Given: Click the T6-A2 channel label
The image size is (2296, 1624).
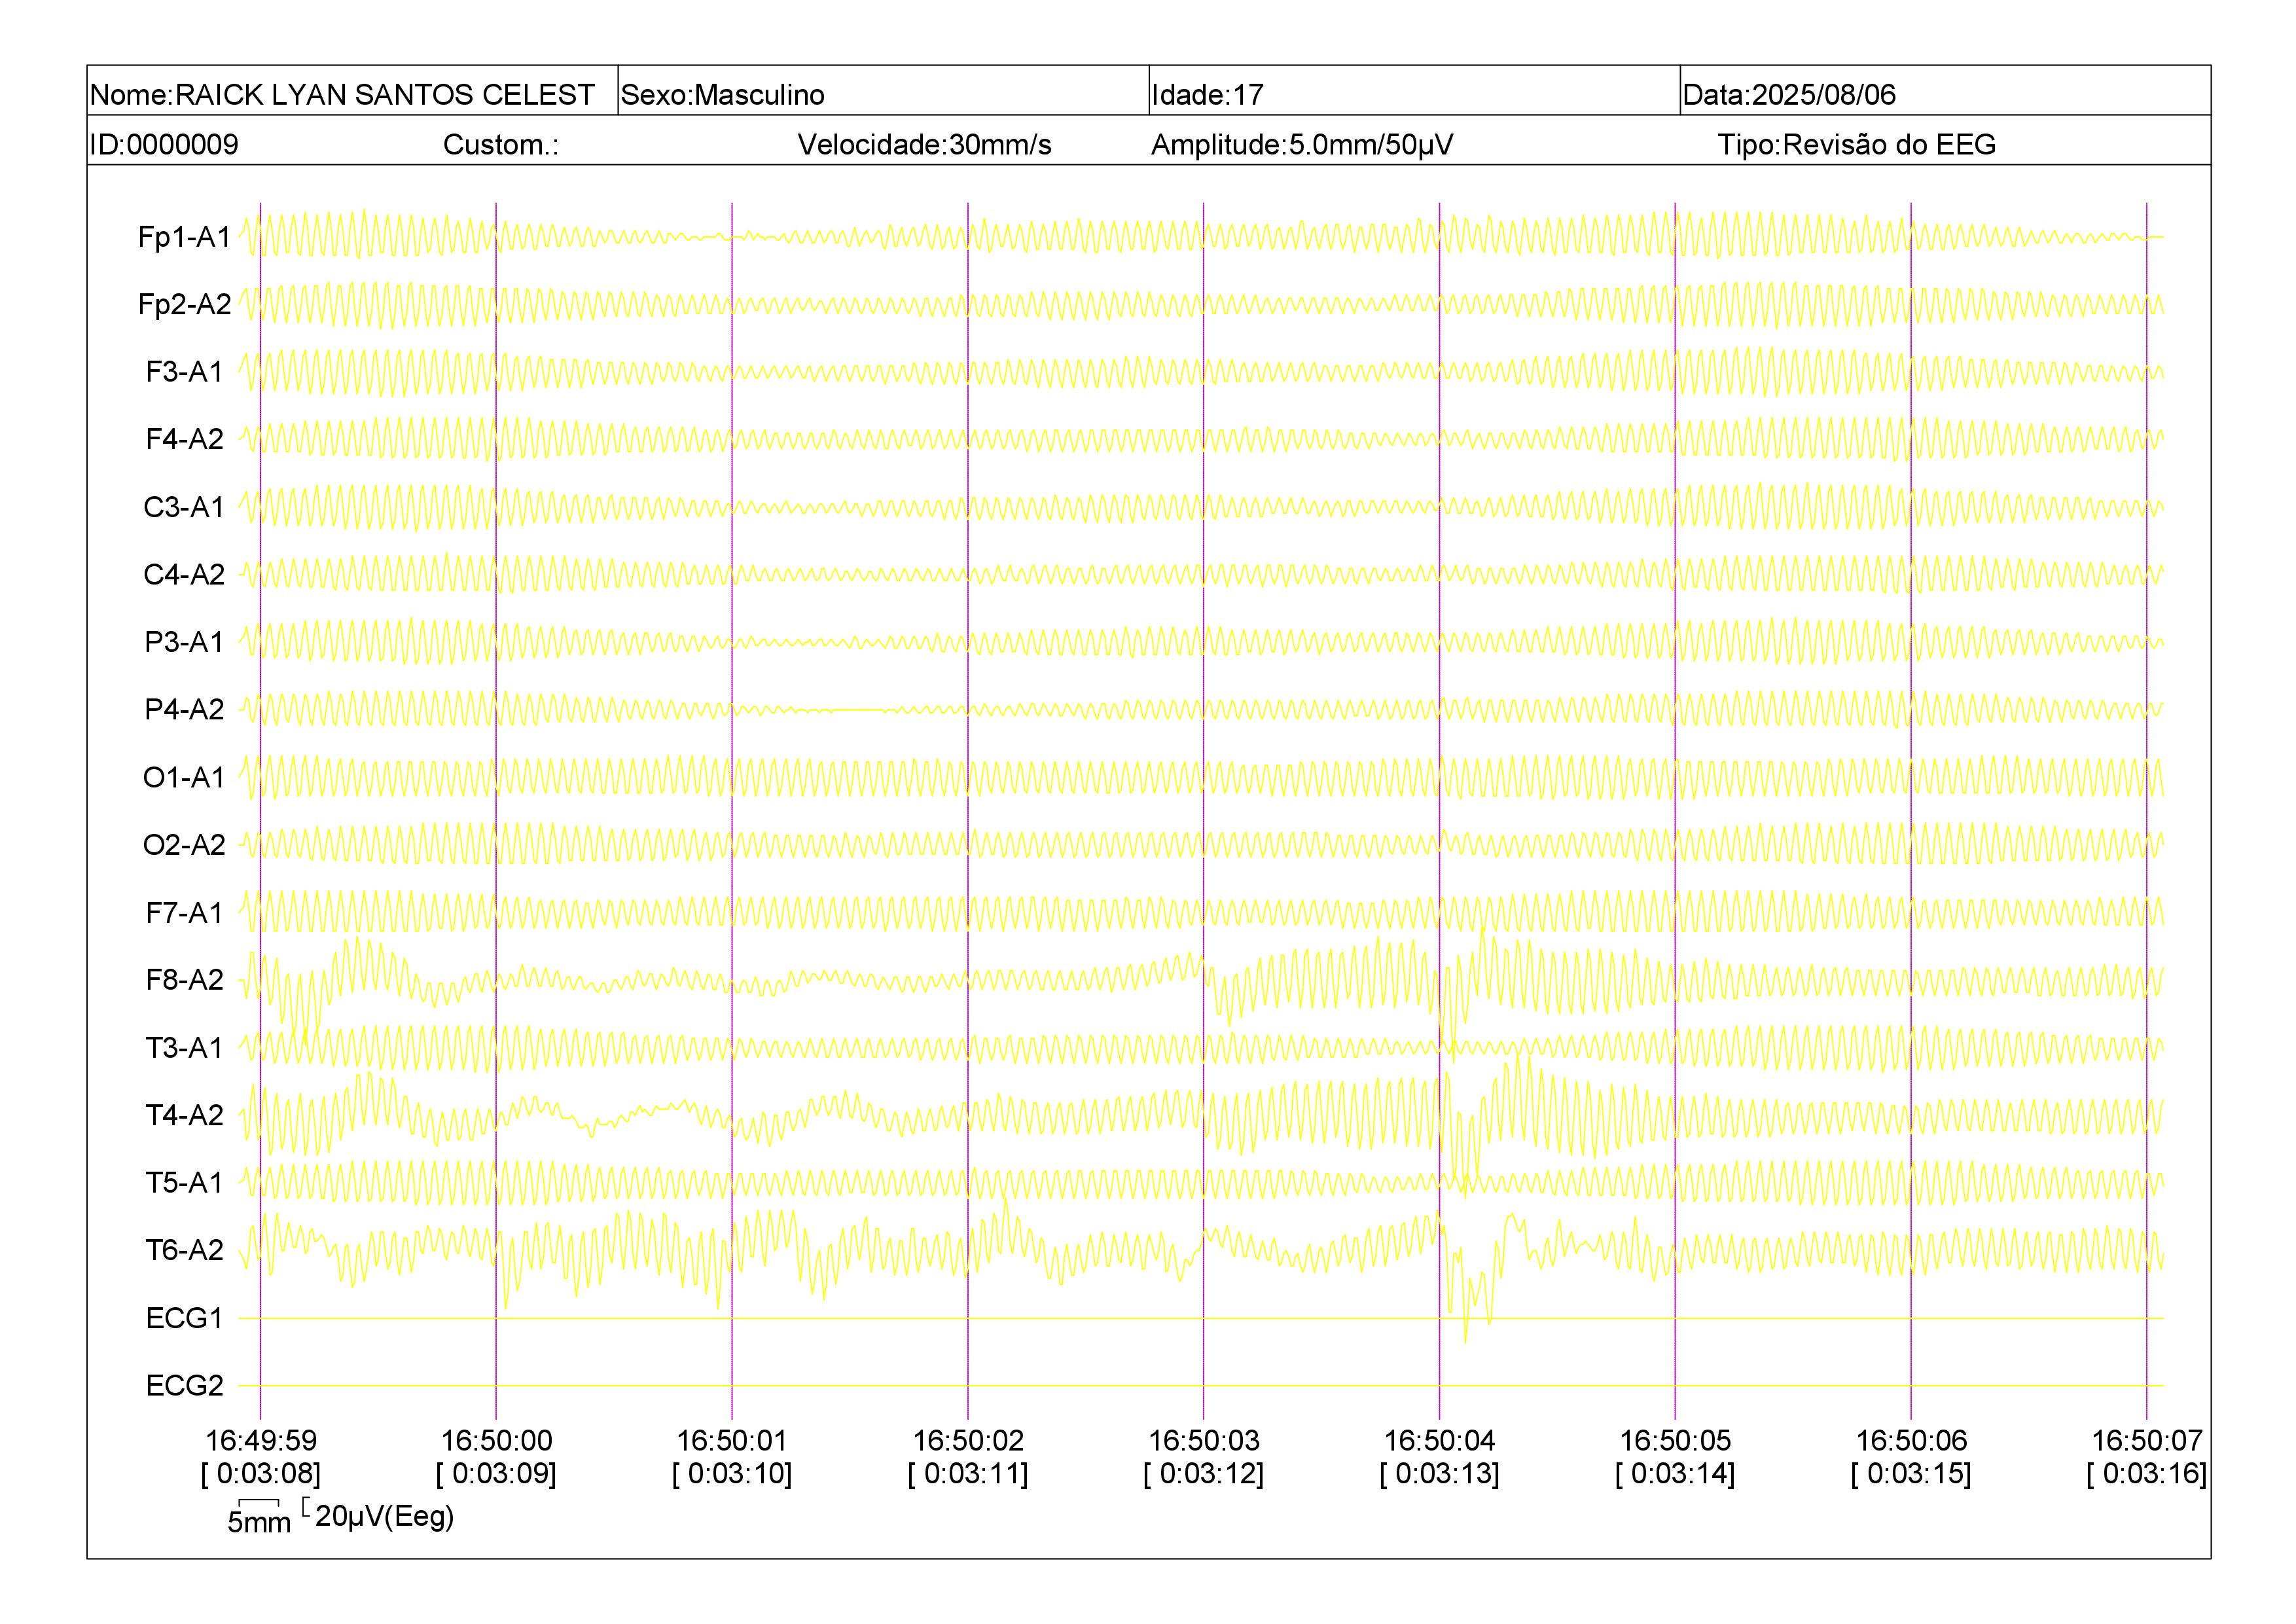Looking at the screenshot, I should (x=184, y=1250).
